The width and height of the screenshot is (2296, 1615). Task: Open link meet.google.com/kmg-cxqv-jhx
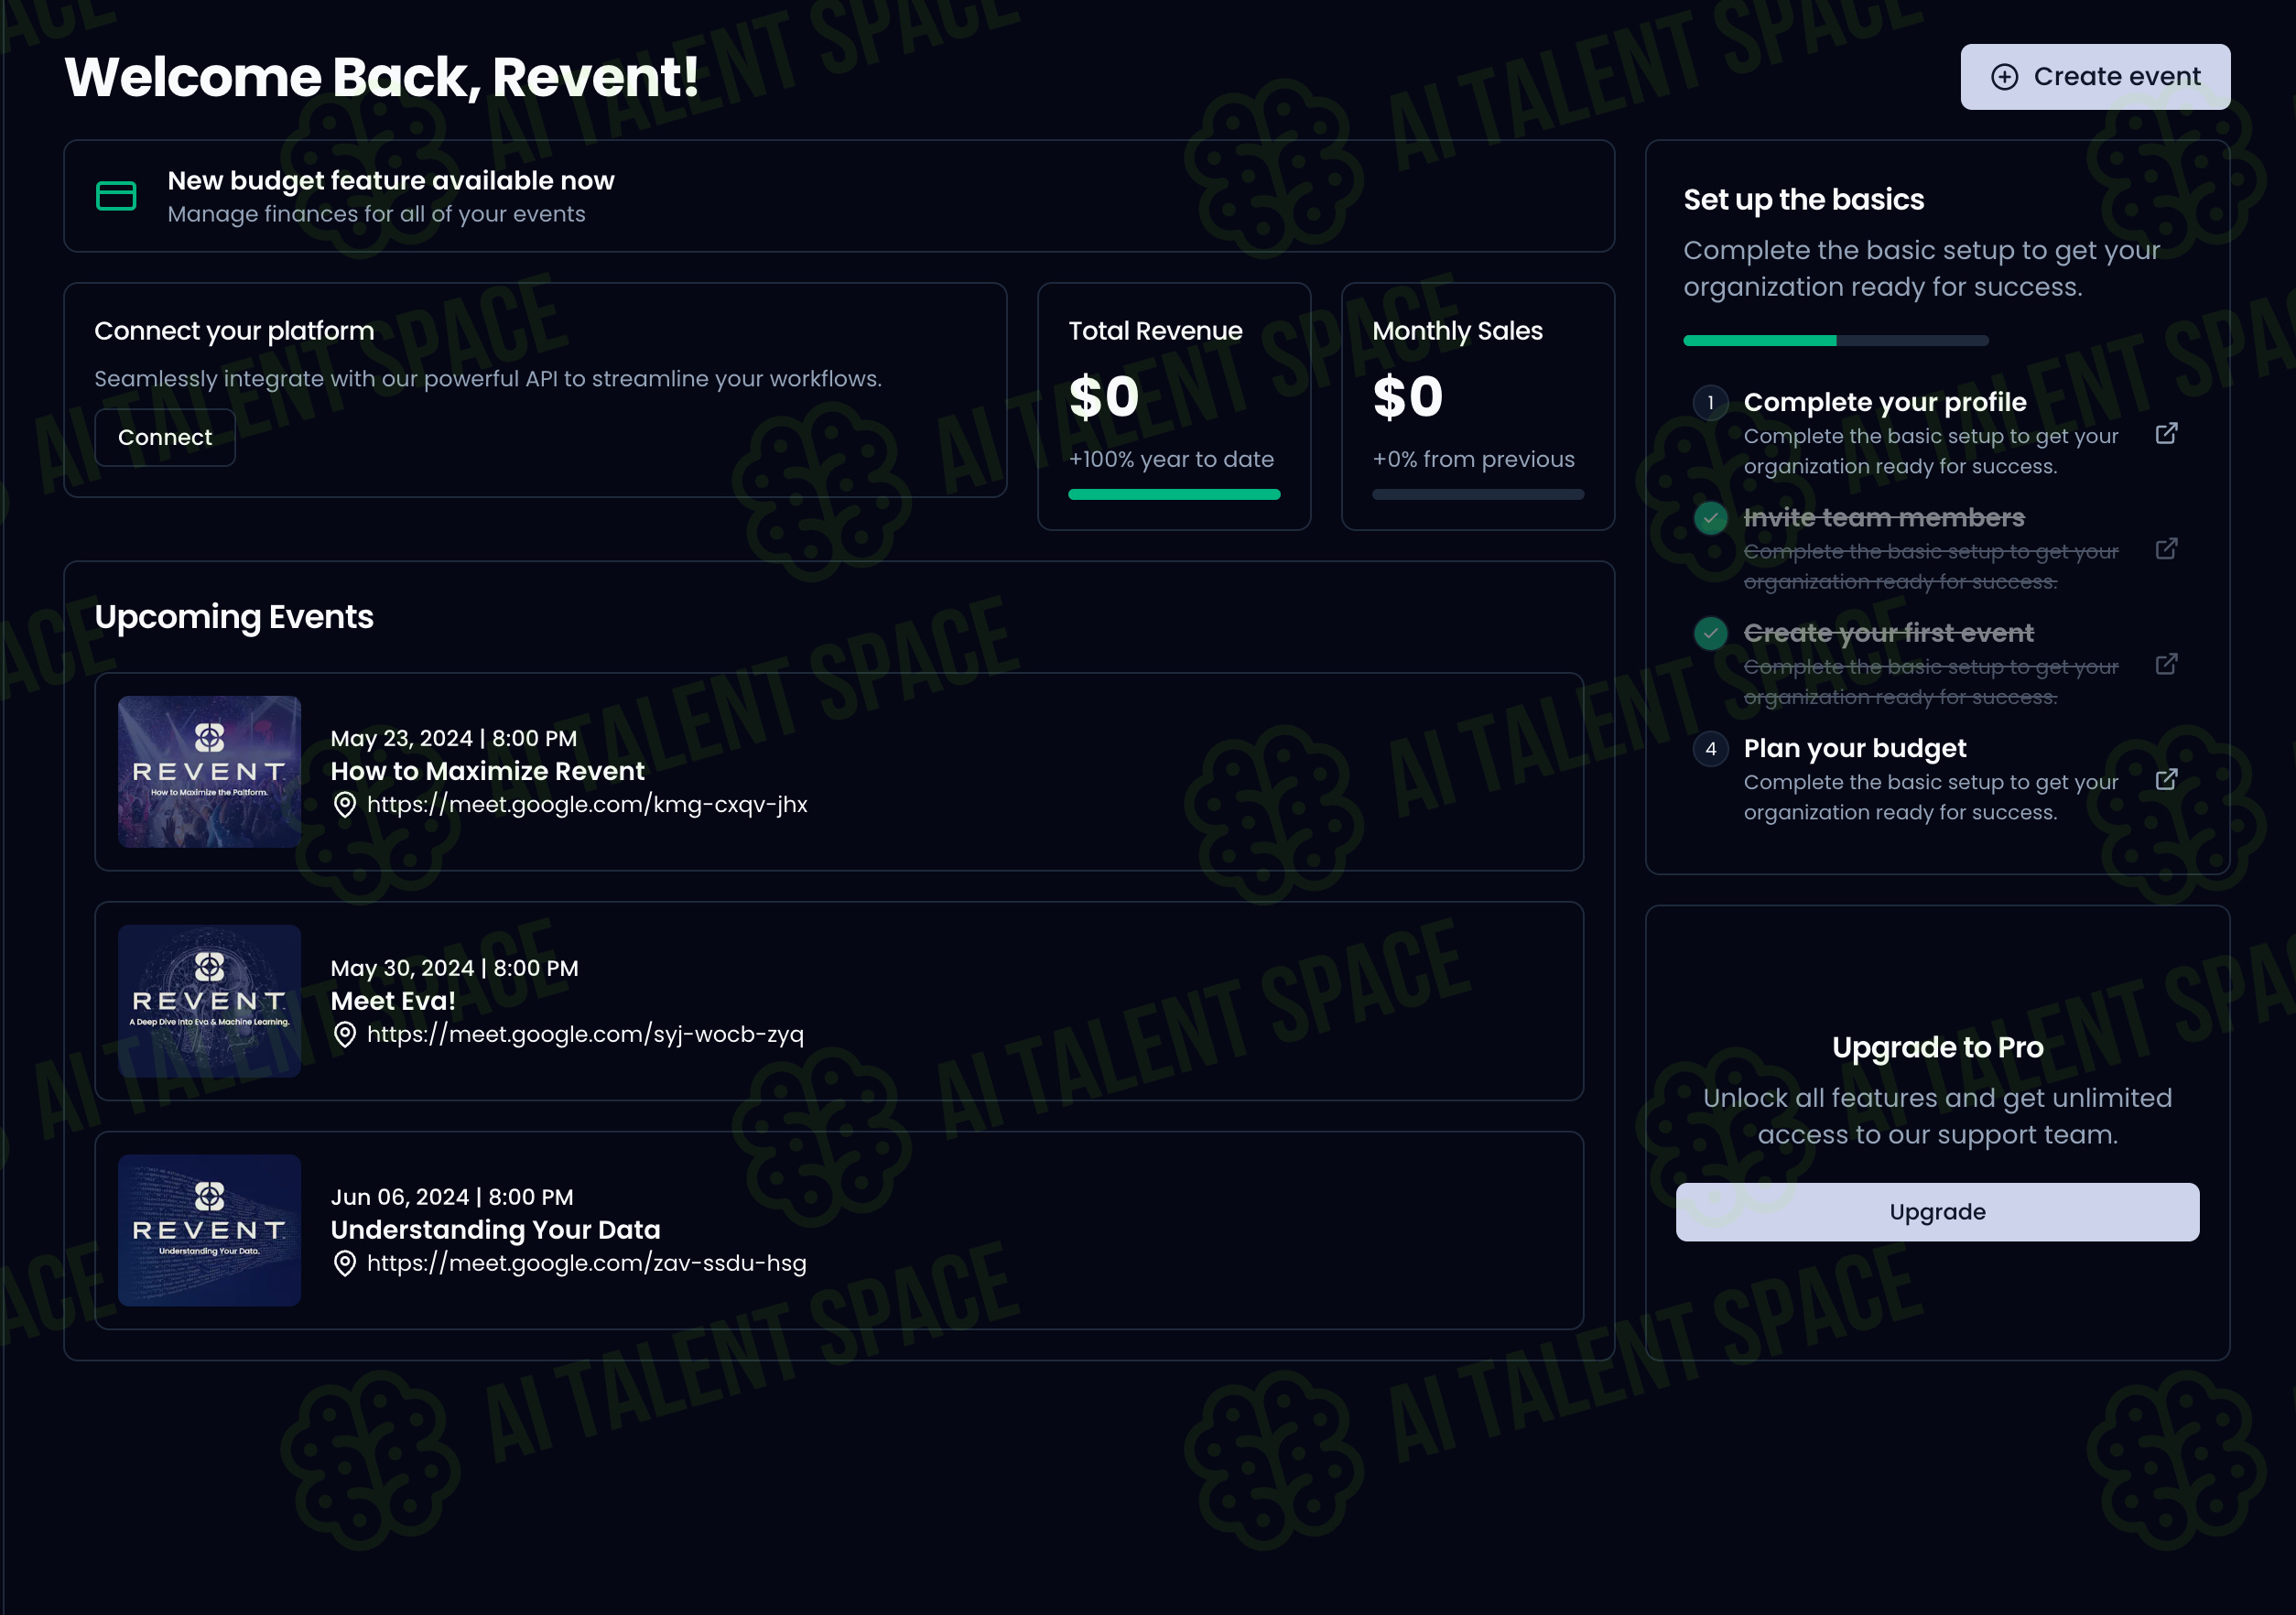[587, 805]
